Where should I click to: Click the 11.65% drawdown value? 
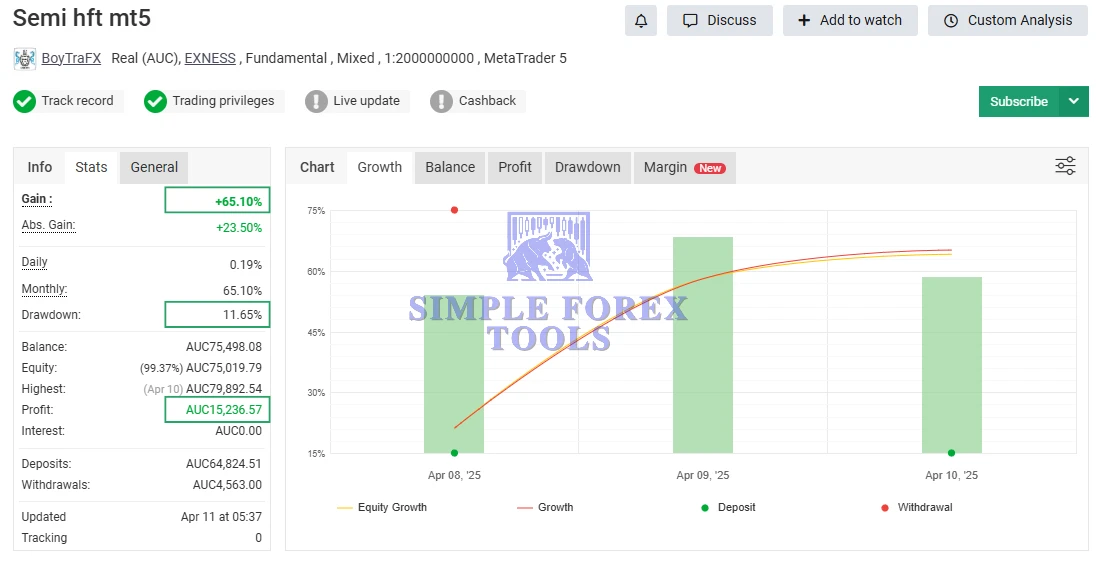(x=243, y=315)
